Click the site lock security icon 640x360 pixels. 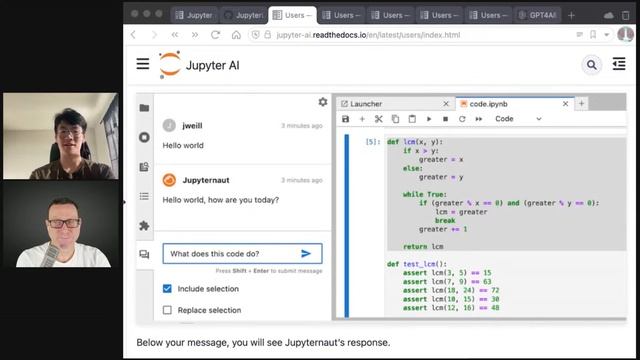coord(267,35)
